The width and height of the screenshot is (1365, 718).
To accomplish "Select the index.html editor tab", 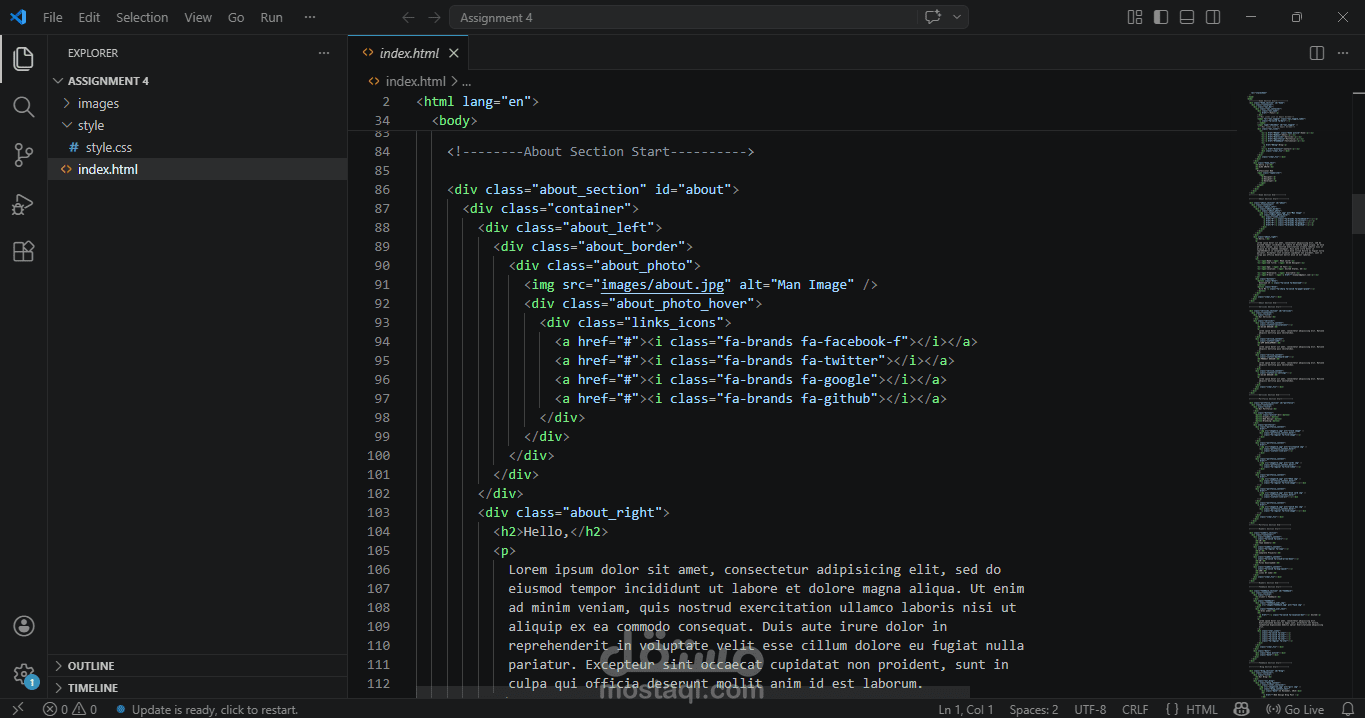I will click(409, 53).
